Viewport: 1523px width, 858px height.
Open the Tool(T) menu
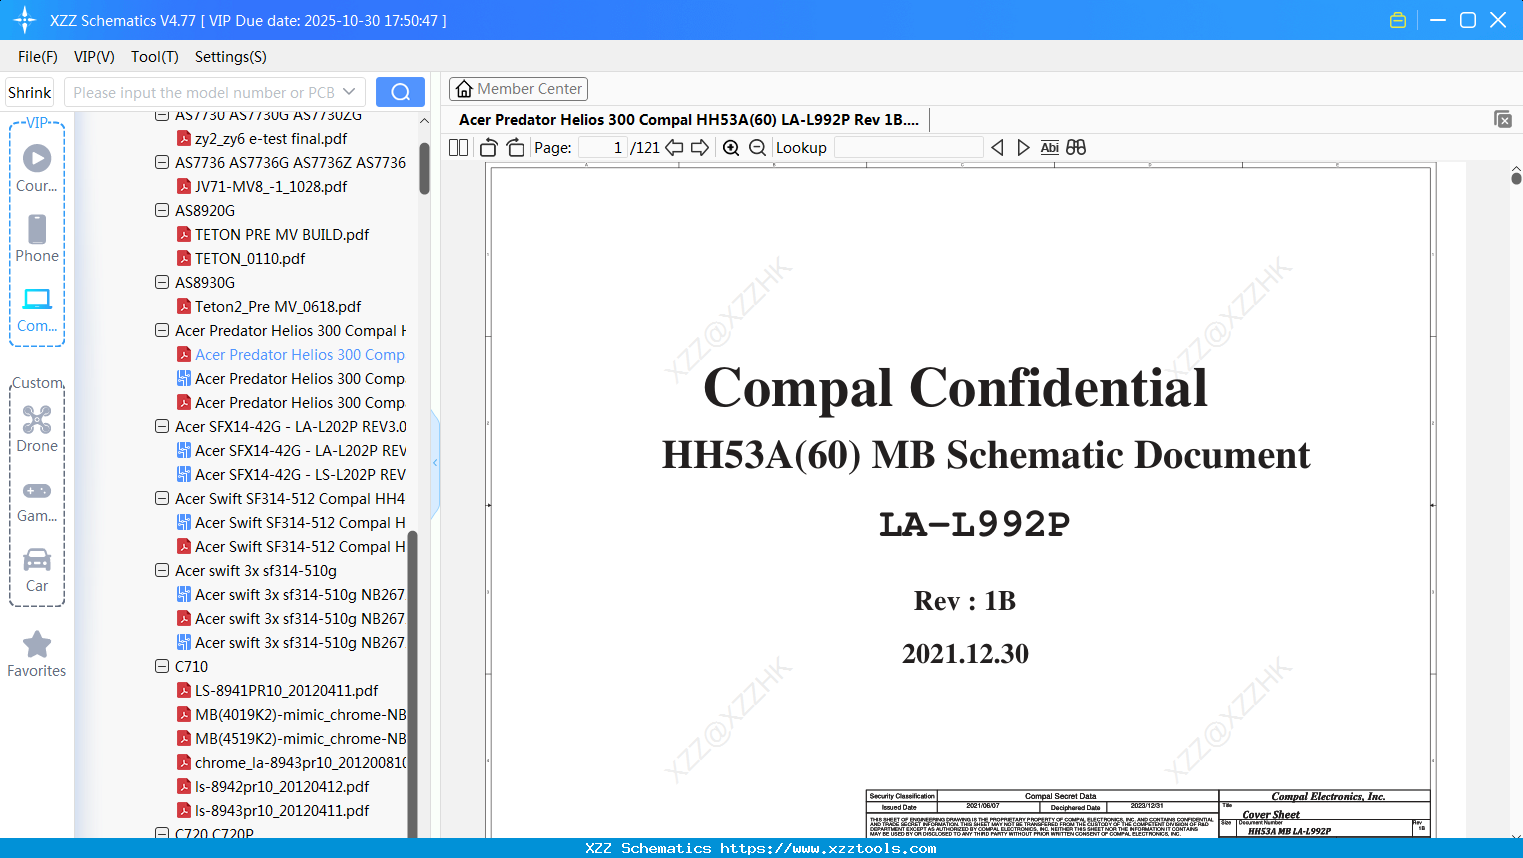[x=155, y=57]
